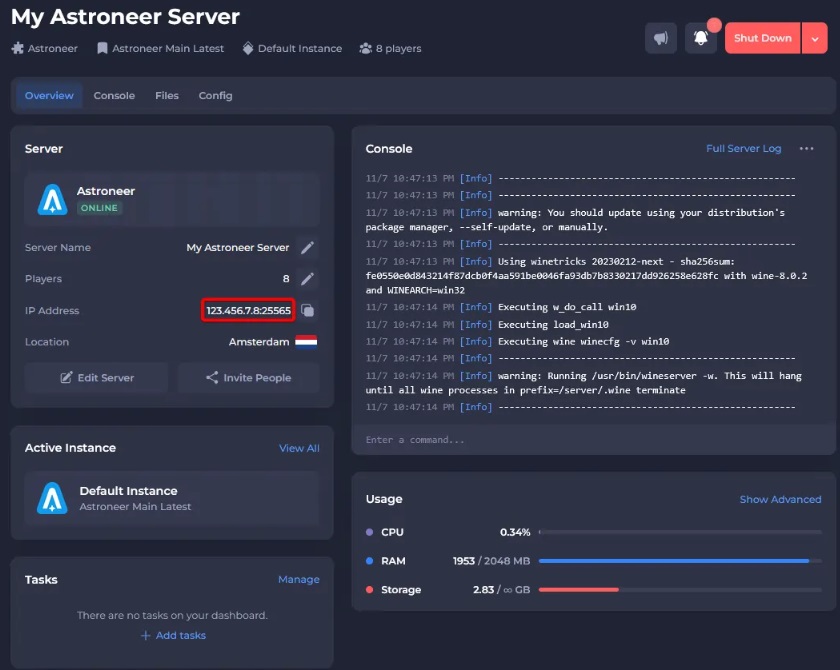Edit the Players count pencil icon
This screenshot has width=840, height=670.
coord(308,278)
